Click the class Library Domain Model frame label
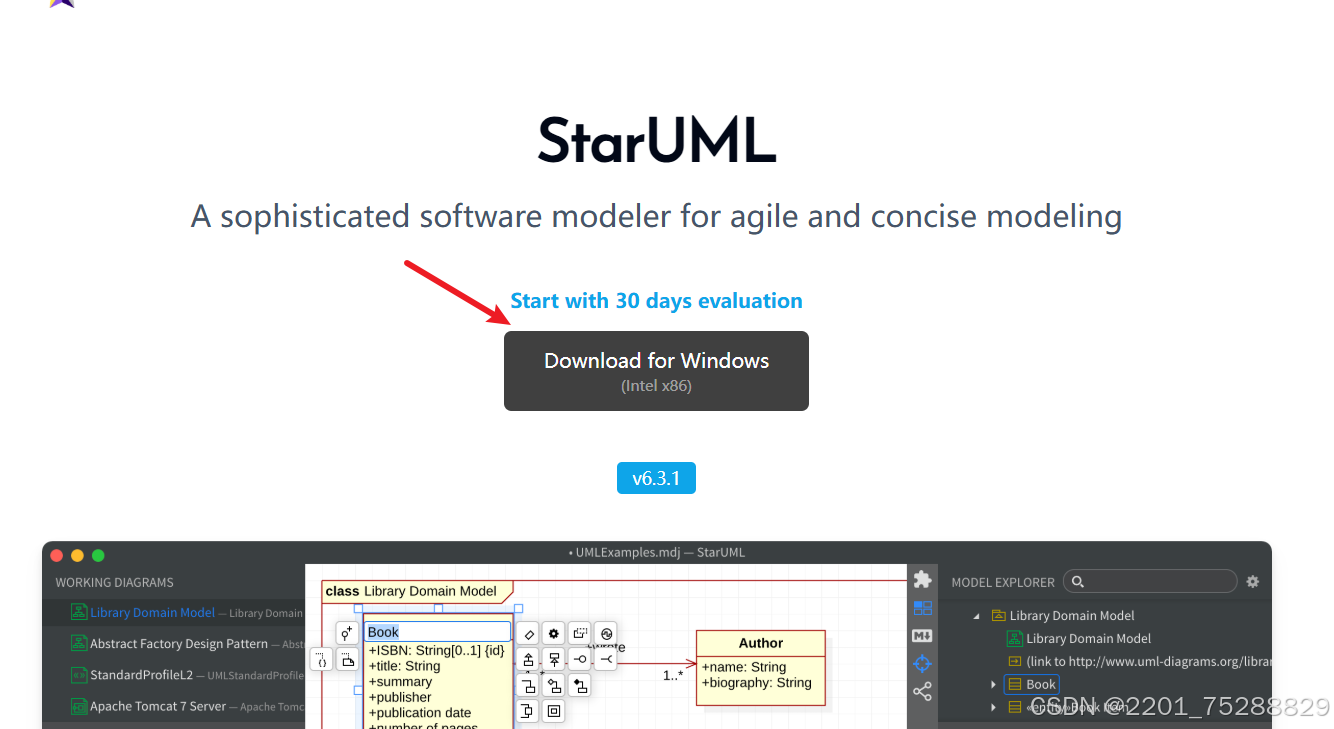Image resolution: width=1334 pixels, height=729 pixels. (x=417, y=591)
